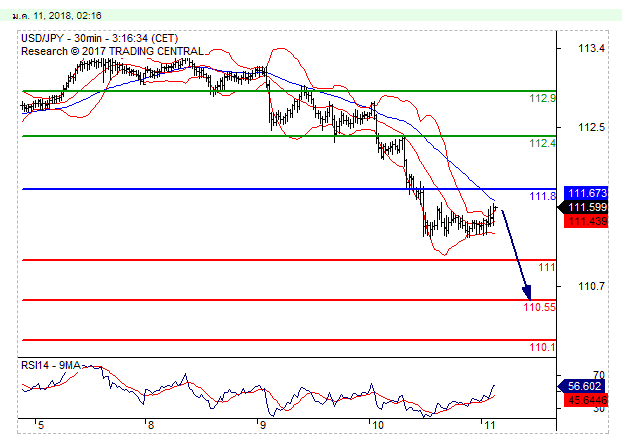622x446 pixels.
Task: Click the date axis label '5'
Action: (40, 425)
